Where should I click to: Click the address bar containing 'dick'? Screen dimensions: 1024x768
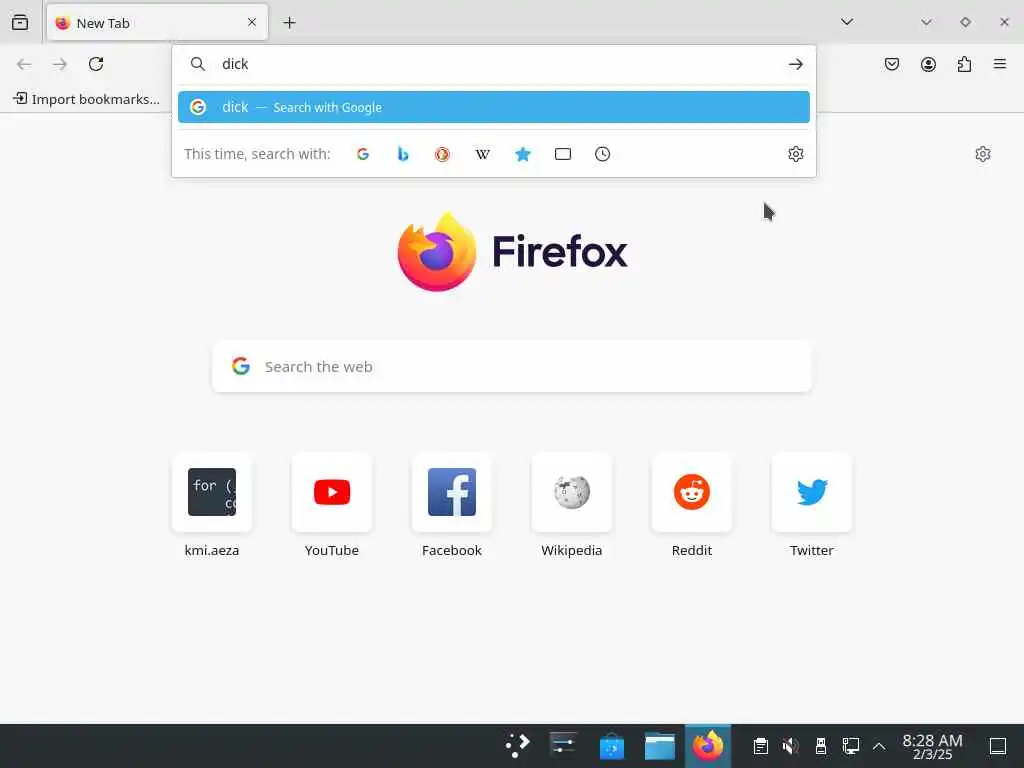pyautogui.click(x=496, y=64)
